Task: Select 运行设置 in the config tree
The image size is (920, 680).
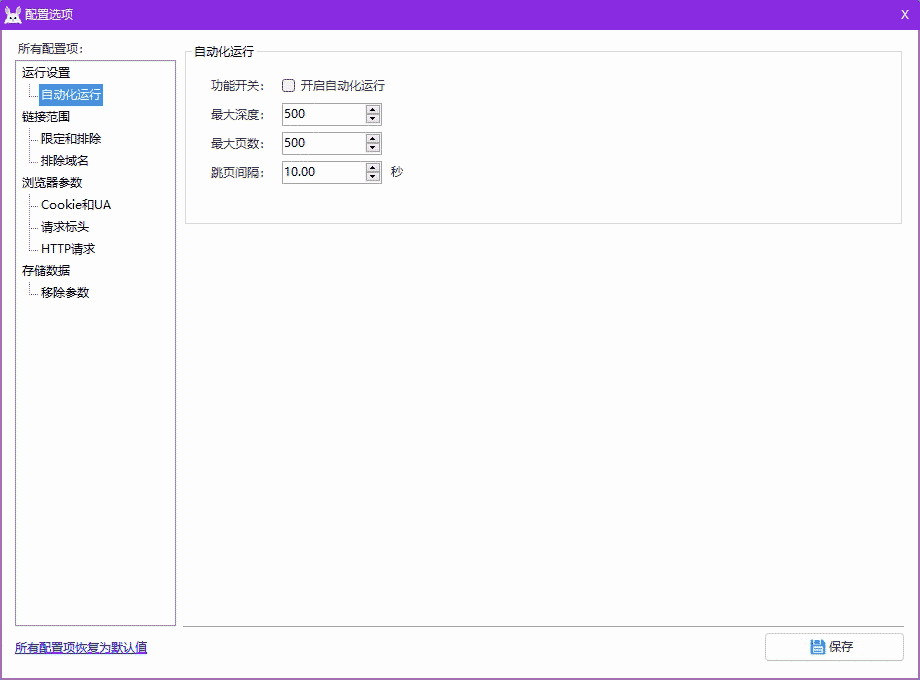Action: [46, 73]
